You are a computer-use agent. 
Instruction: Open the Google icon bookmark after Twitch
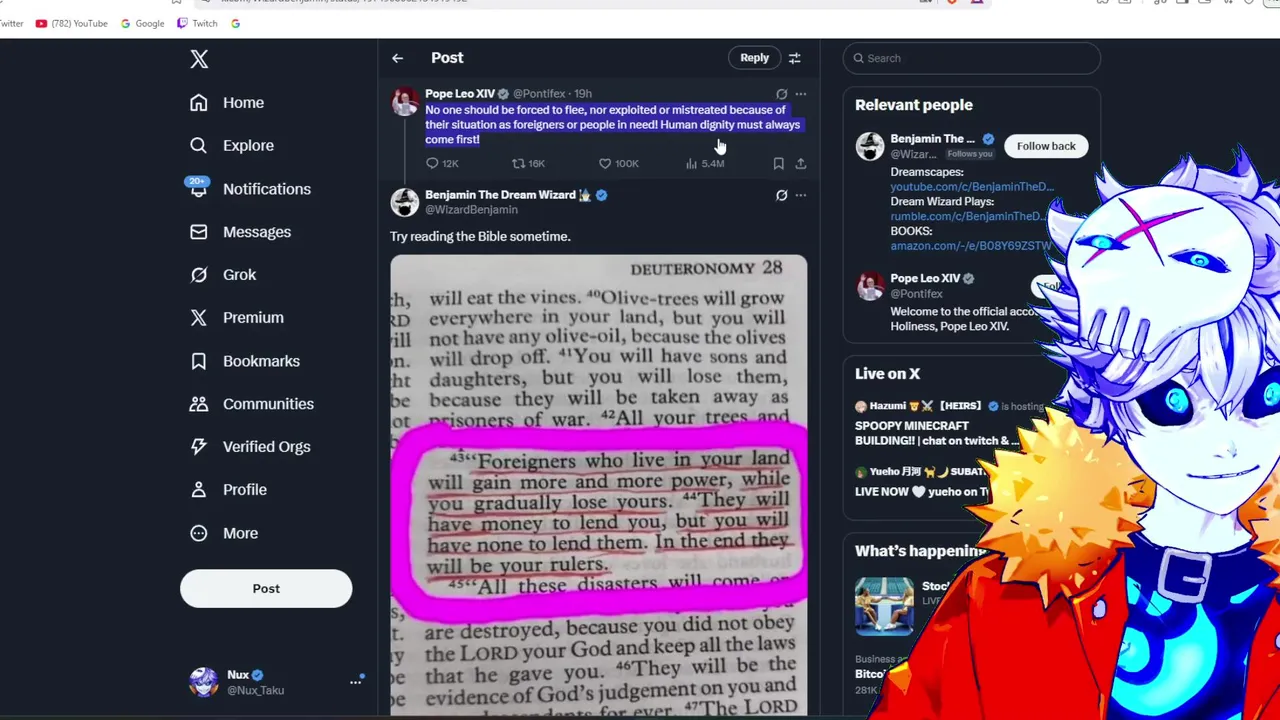(235, 23)
